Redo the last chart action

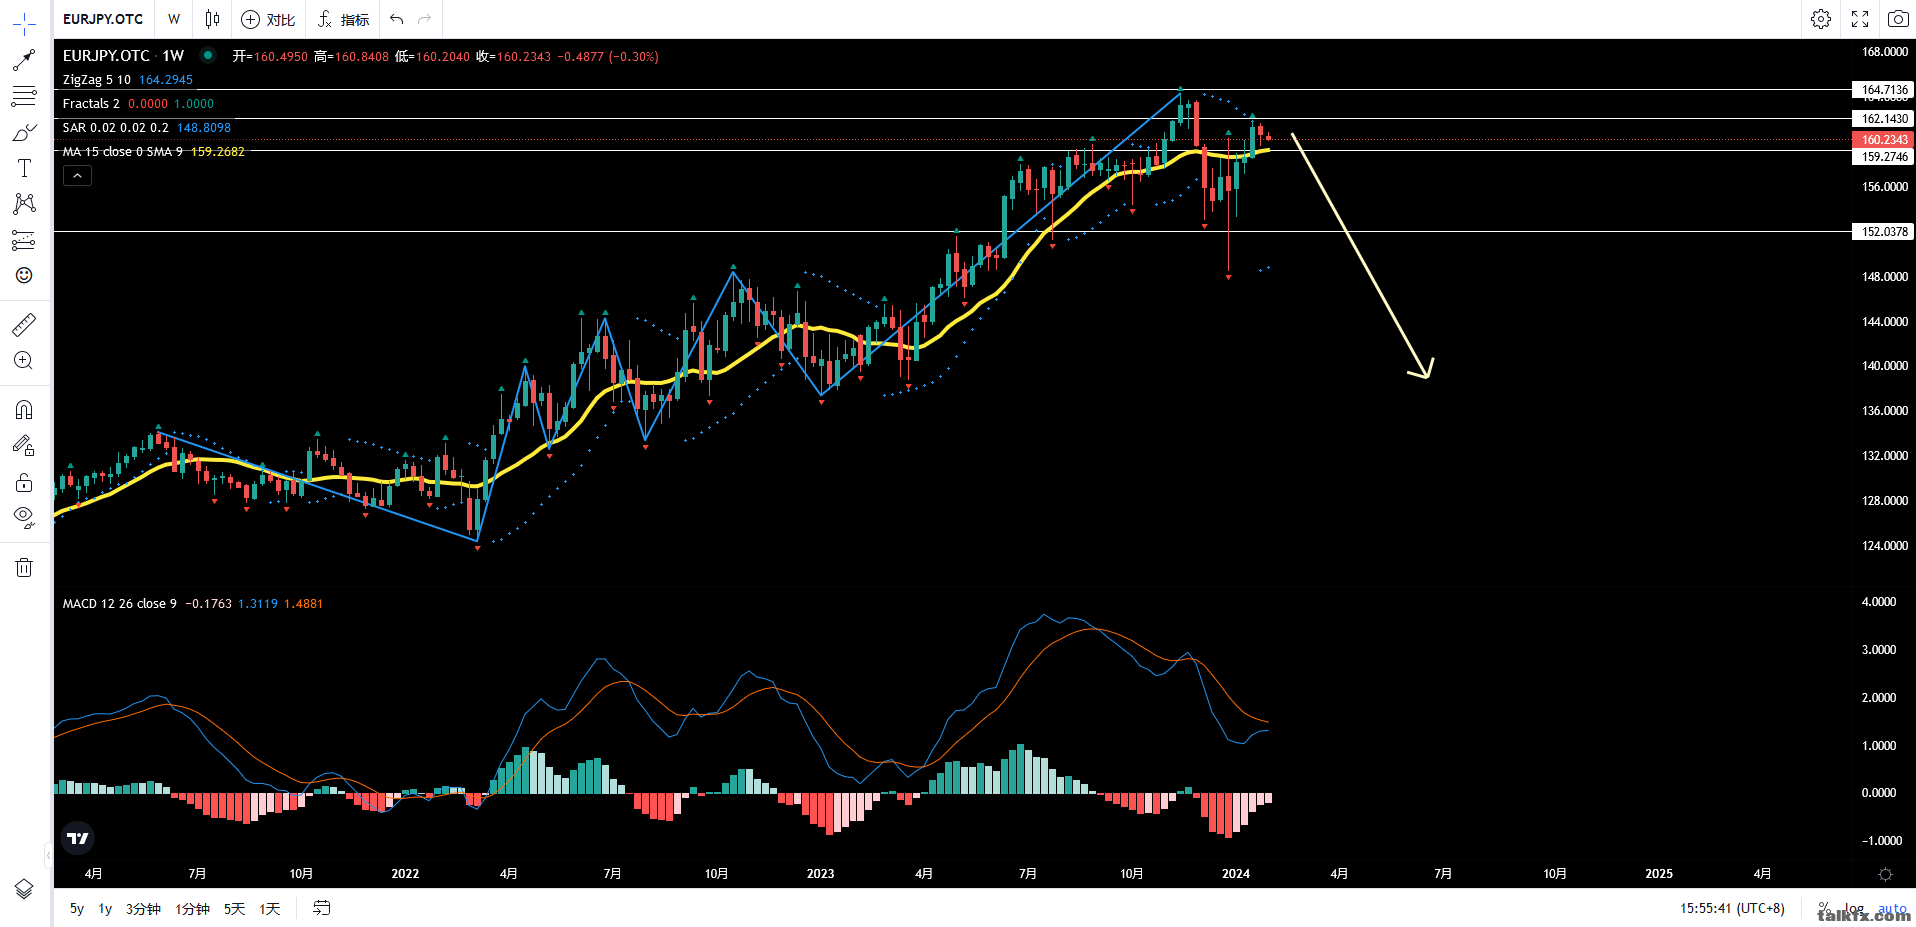click(x=425, y=19)
